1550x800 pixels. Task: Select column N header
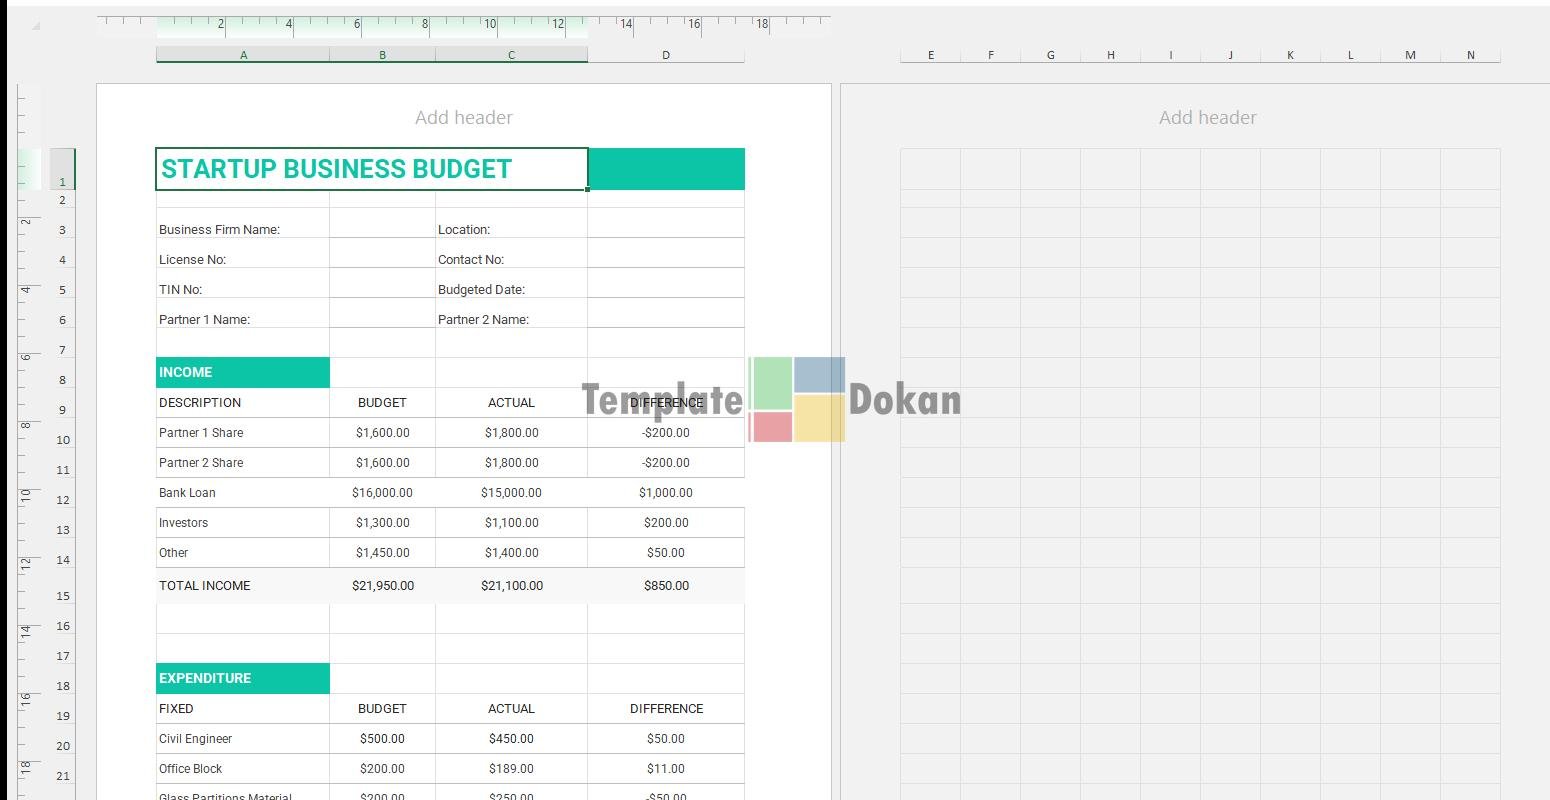pos(1470,55)
